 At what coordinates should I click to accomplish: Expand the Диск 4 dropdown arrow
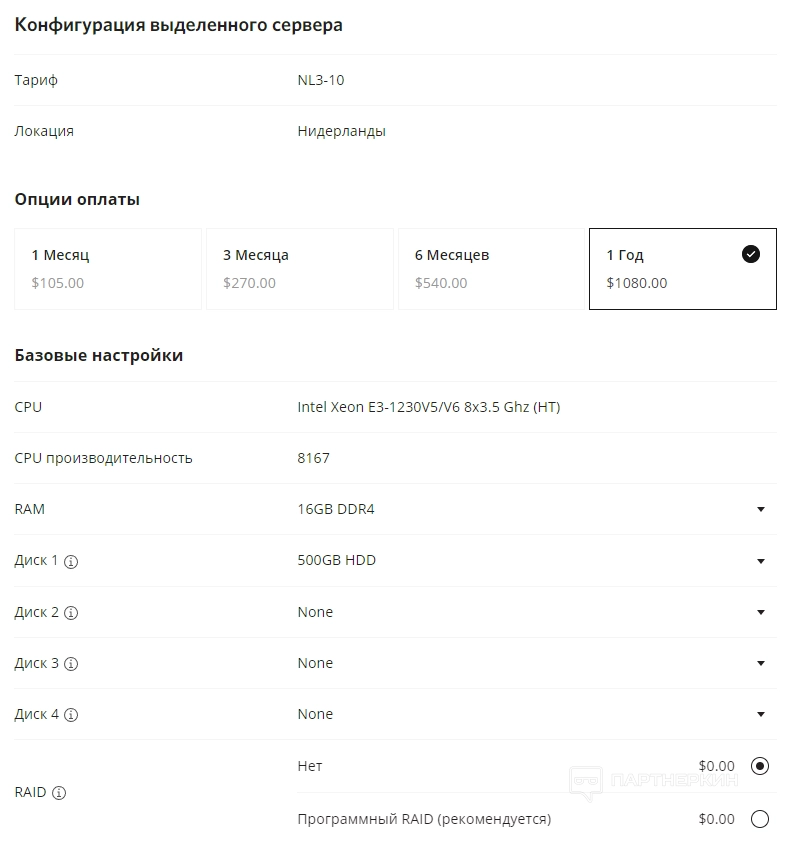[x=760, y=714]
